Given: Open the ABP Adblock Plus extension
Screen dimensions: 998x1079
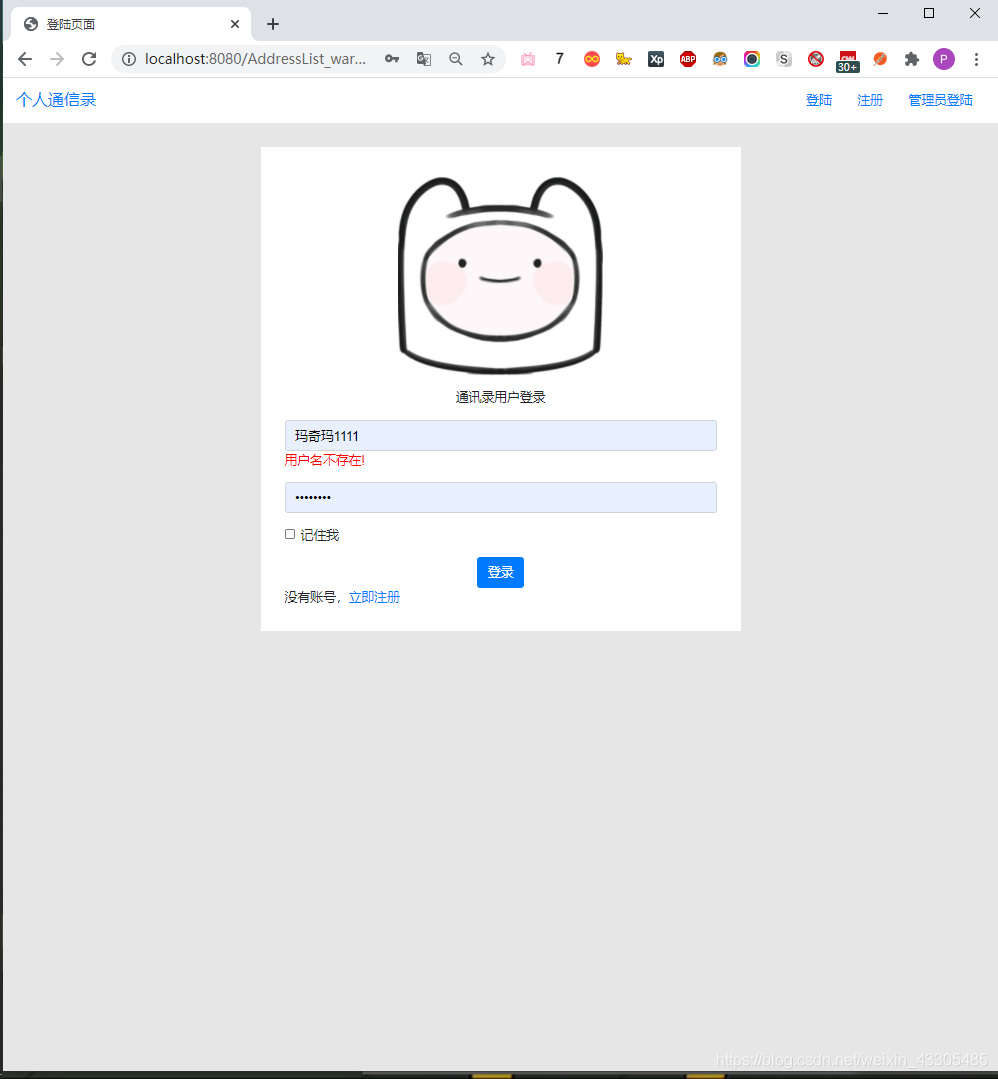Looking at the screenshot, I should click(688, 59).
